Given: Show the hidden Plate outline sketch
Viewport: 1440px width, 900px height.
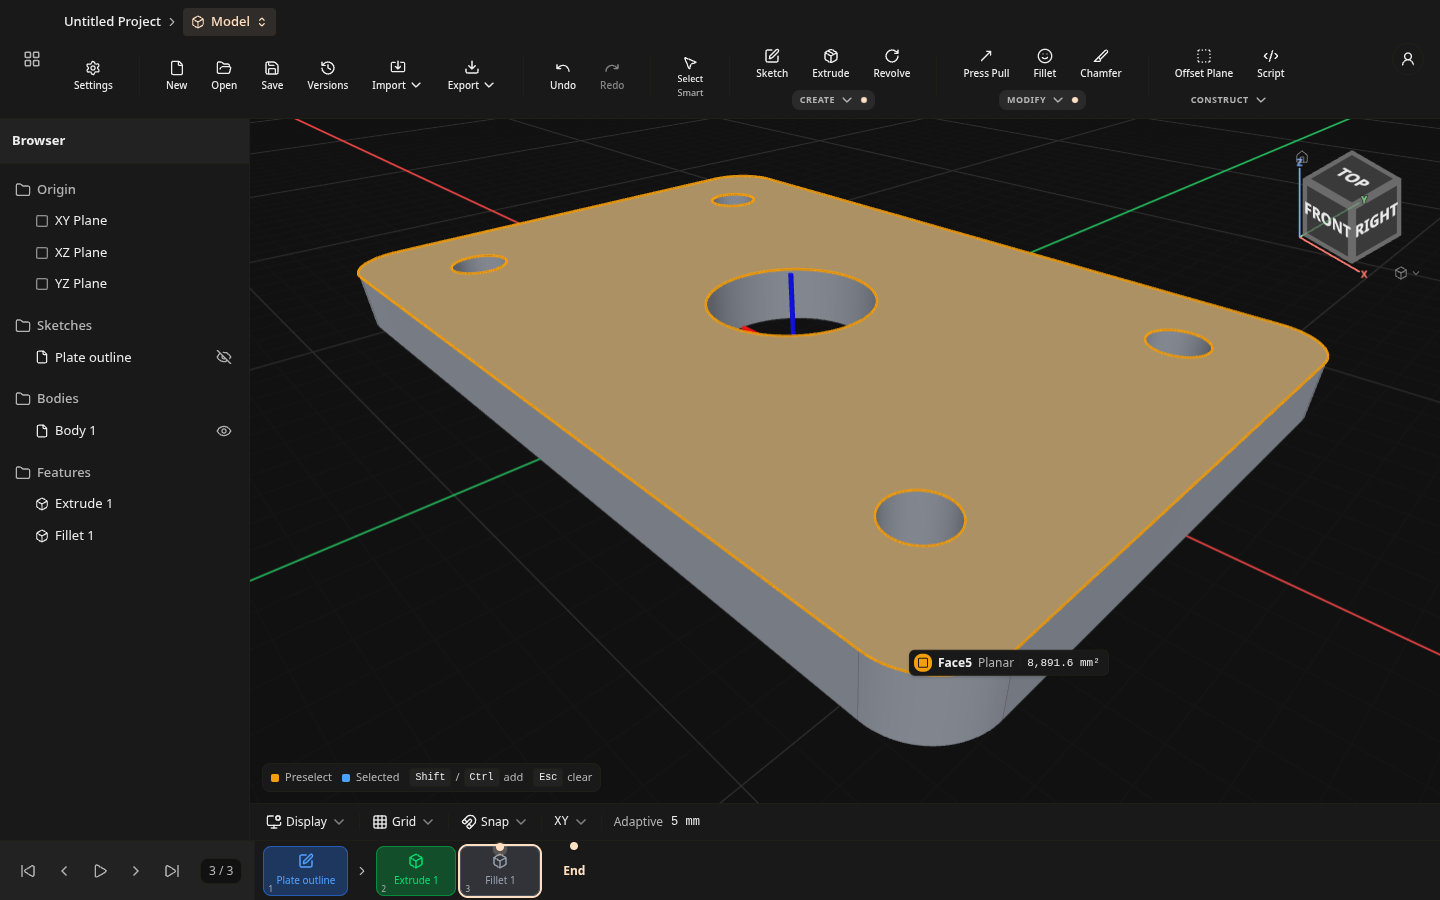Looking at the screenshot, I should (x=224, y=357).
